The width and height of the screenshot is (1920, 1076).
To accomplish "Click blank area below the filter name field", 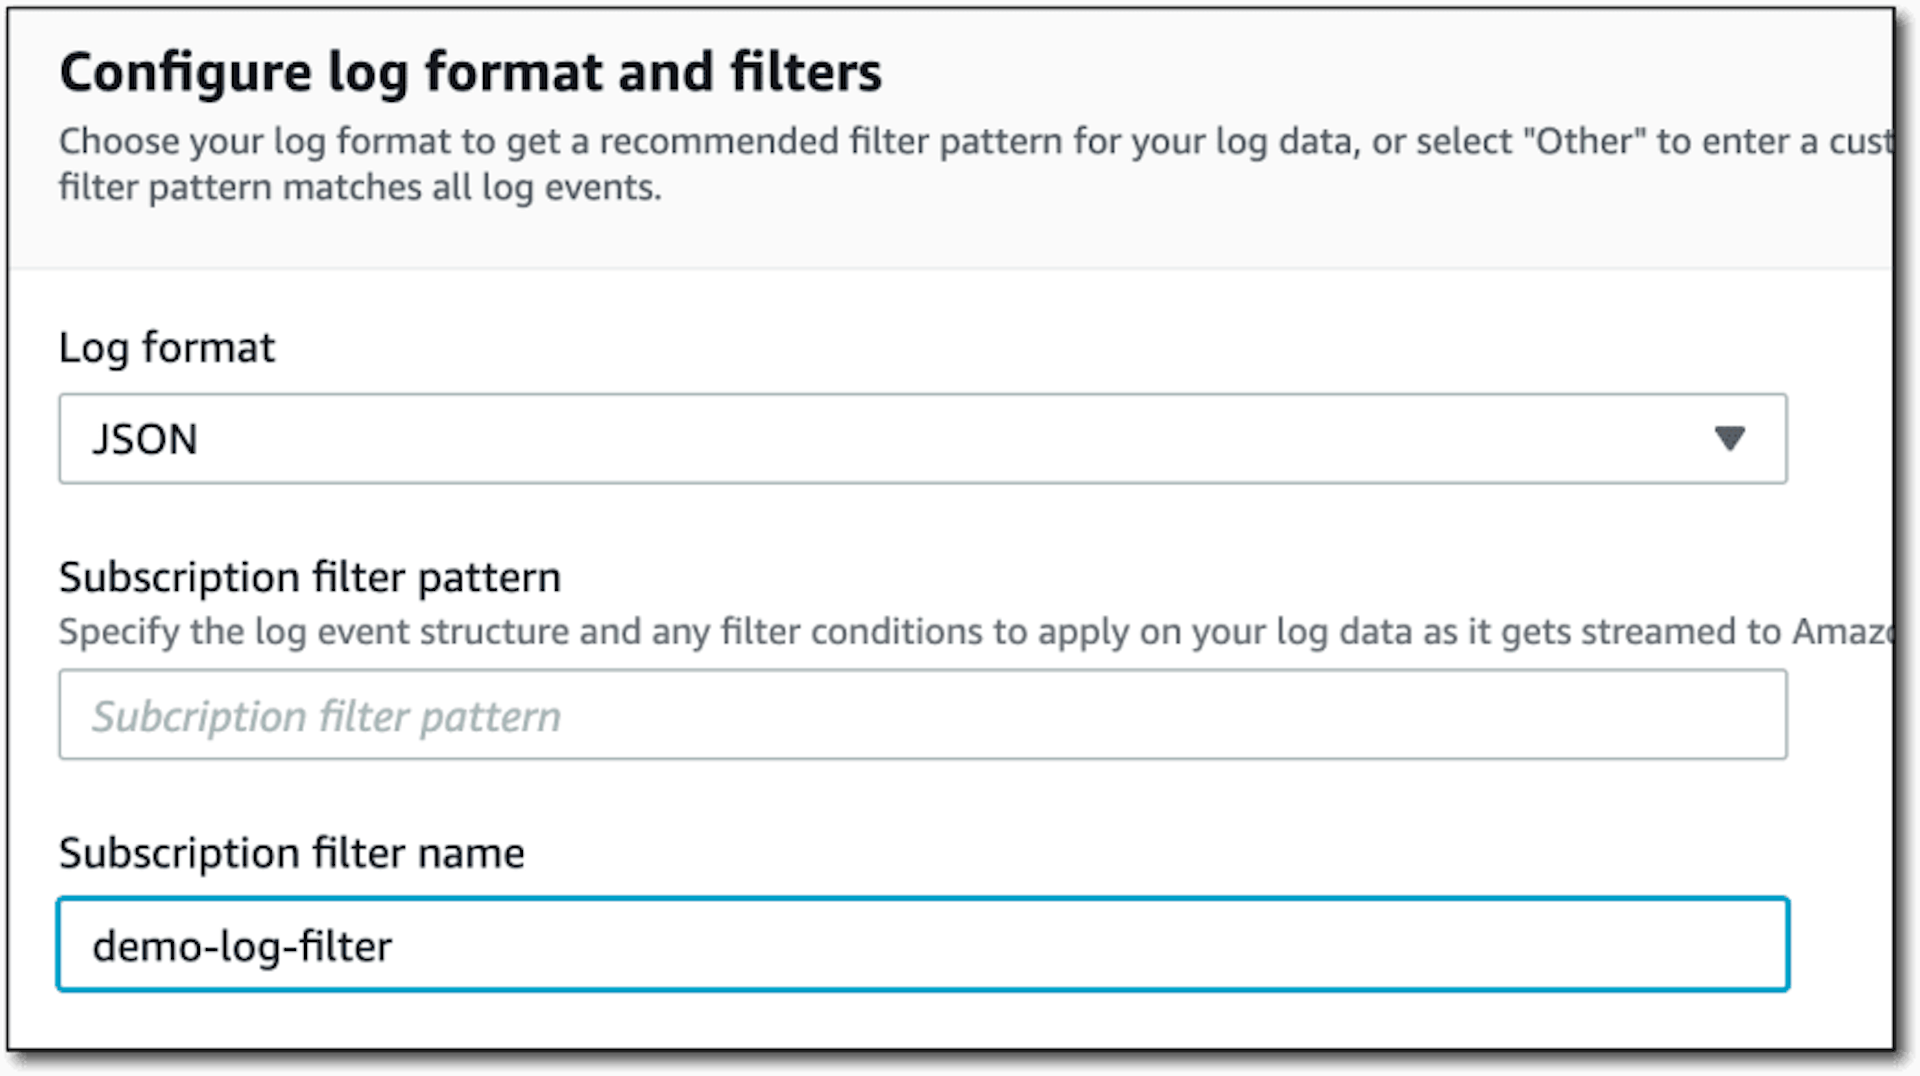I will (x=950, y=1020).
